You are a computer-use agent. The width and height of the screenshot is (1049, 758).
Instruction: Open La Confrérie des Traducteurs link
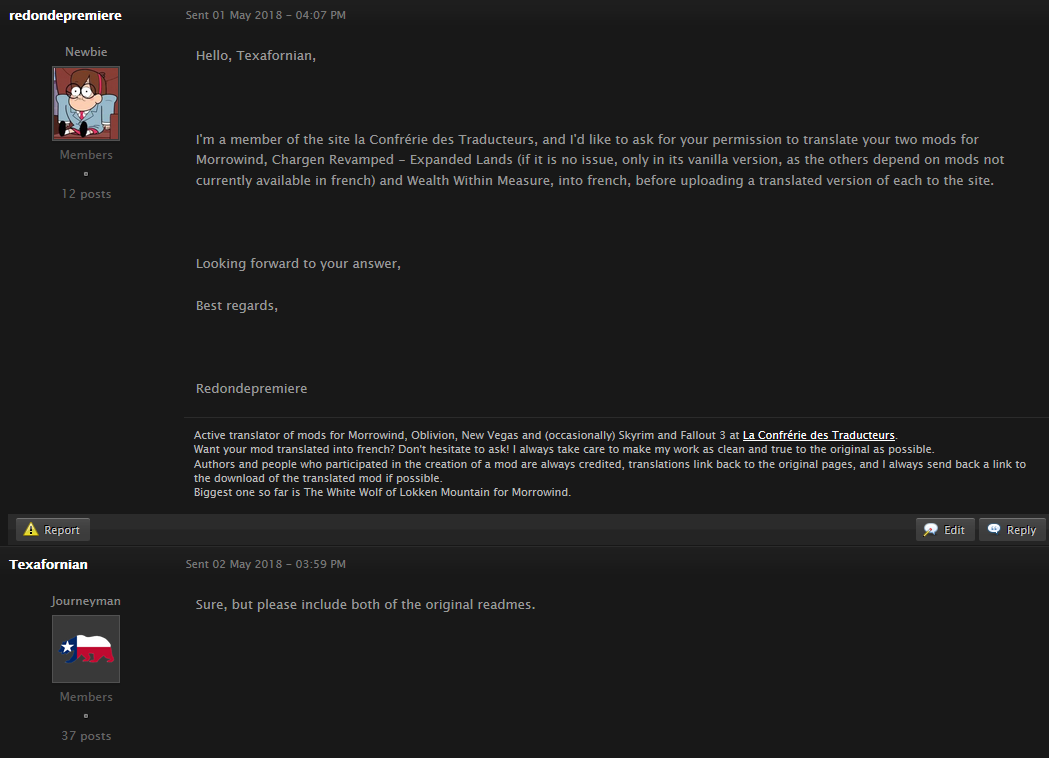coord(818,435)
